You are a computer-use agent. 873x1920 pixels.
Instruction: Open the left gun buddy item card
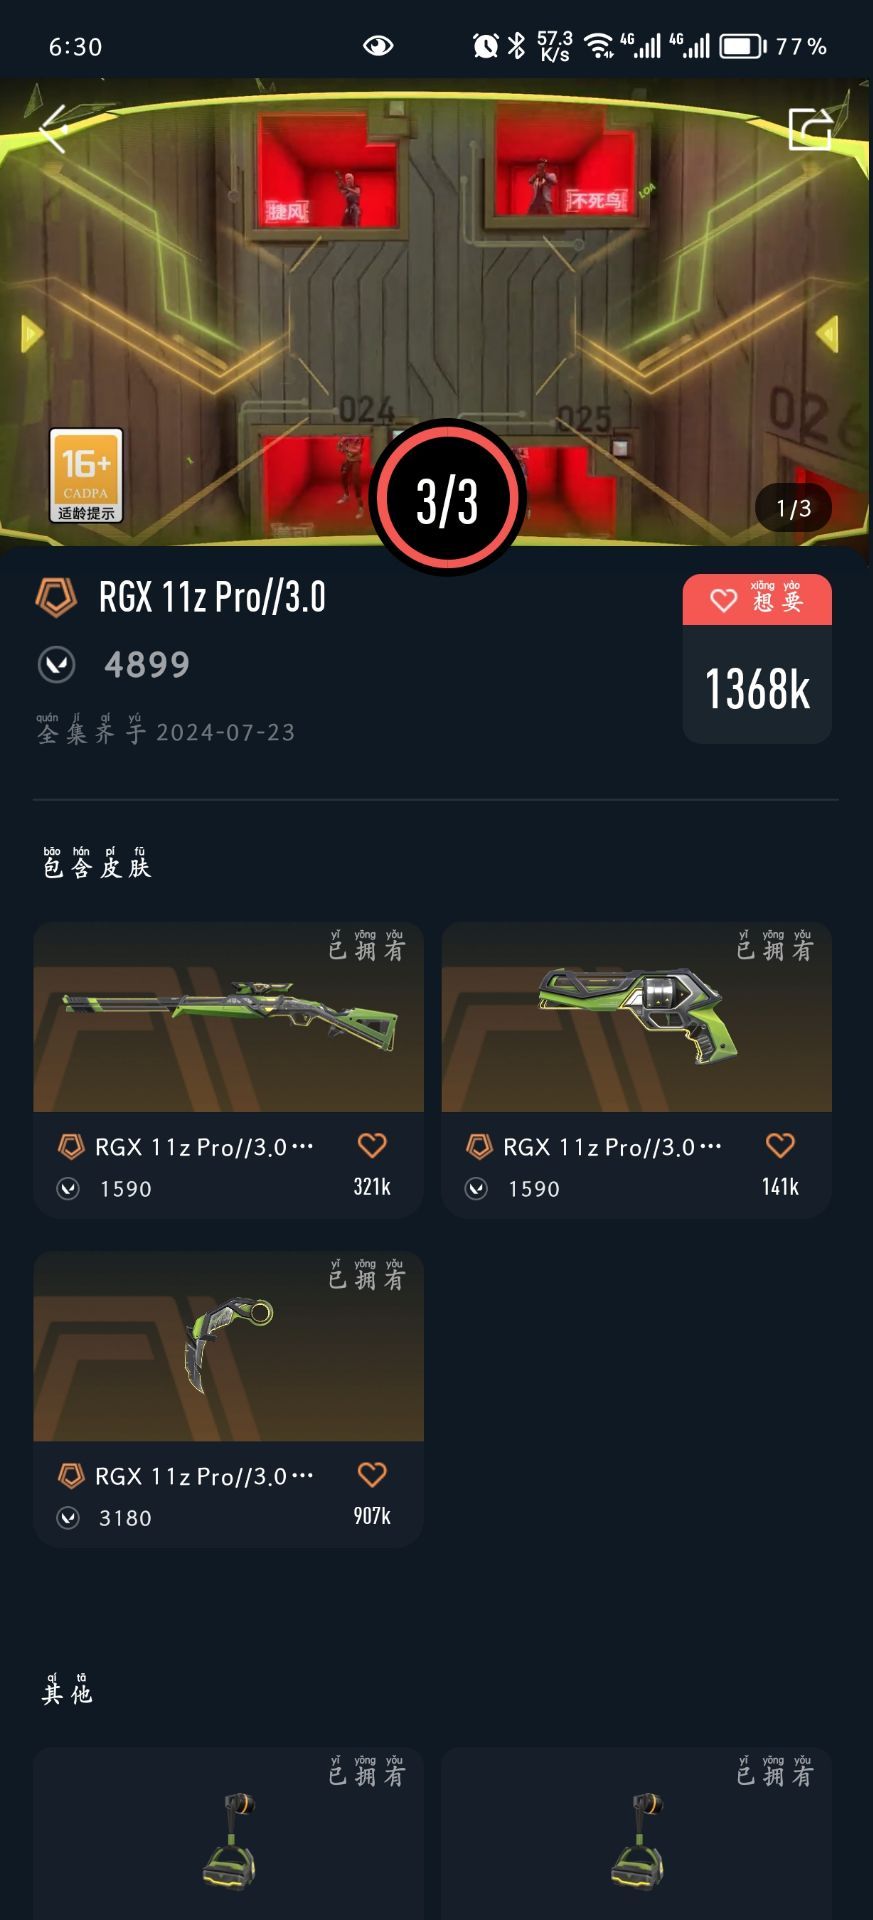click(228, 1833)
